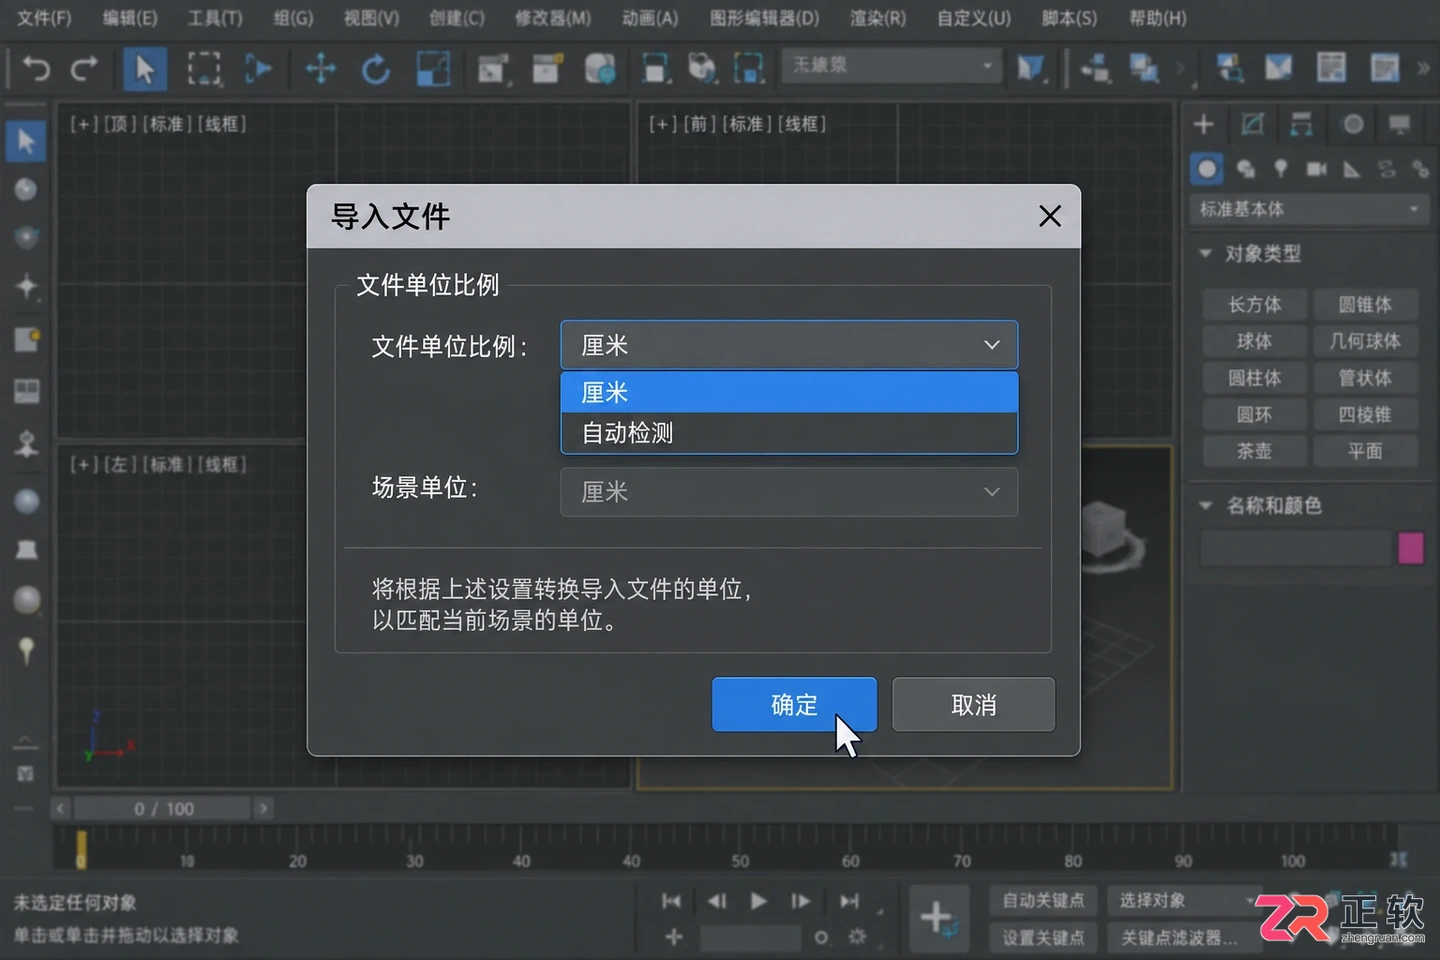
Task: Pick the highlighted 厘米 option in the list
Action: pos(789,392)
